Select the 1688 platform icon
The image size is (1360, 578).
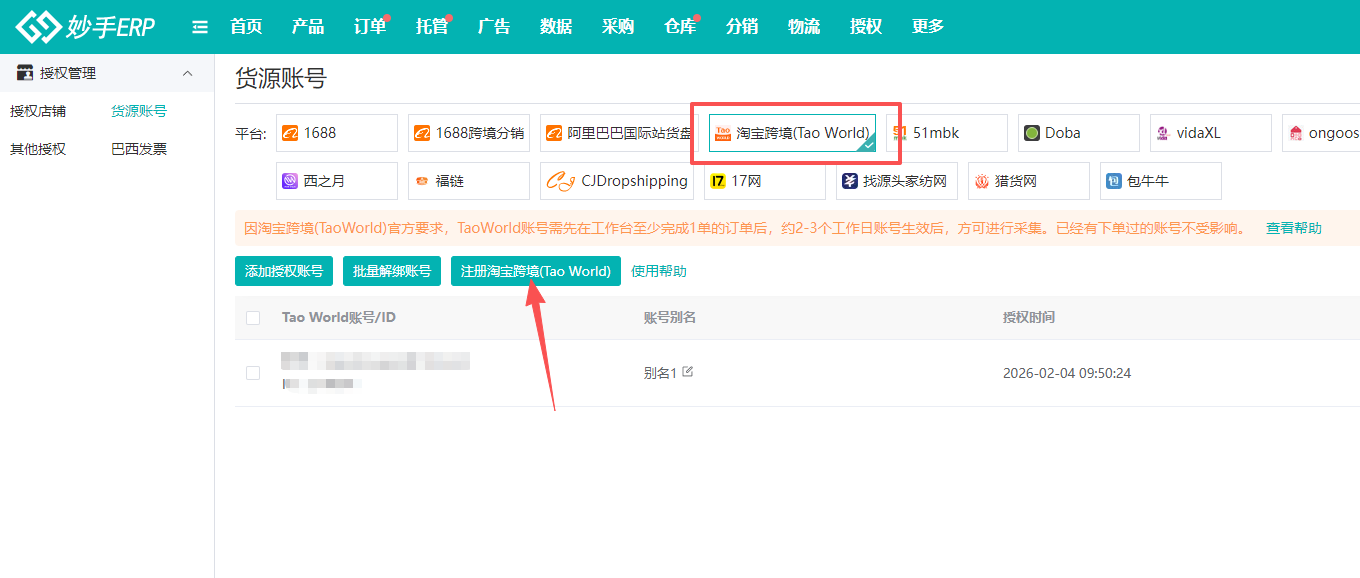[290, 133]
